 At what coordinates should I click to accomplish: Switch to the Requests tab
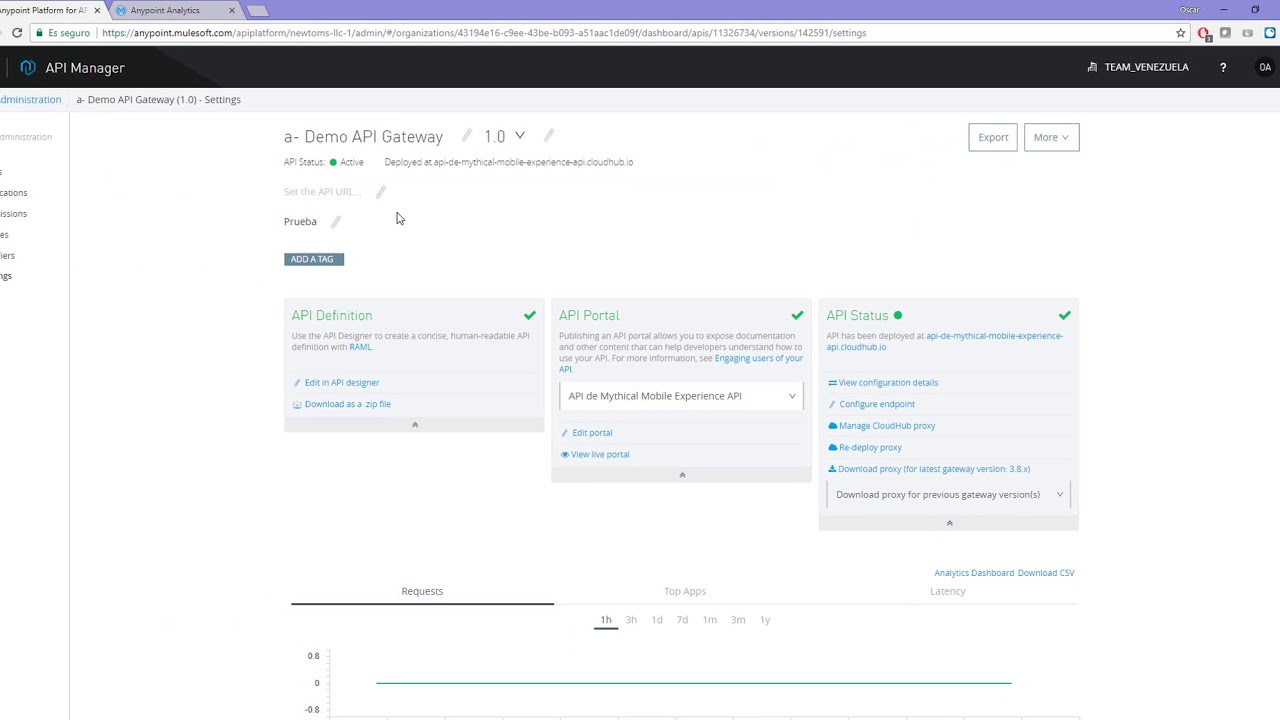(x=422, y=591)
